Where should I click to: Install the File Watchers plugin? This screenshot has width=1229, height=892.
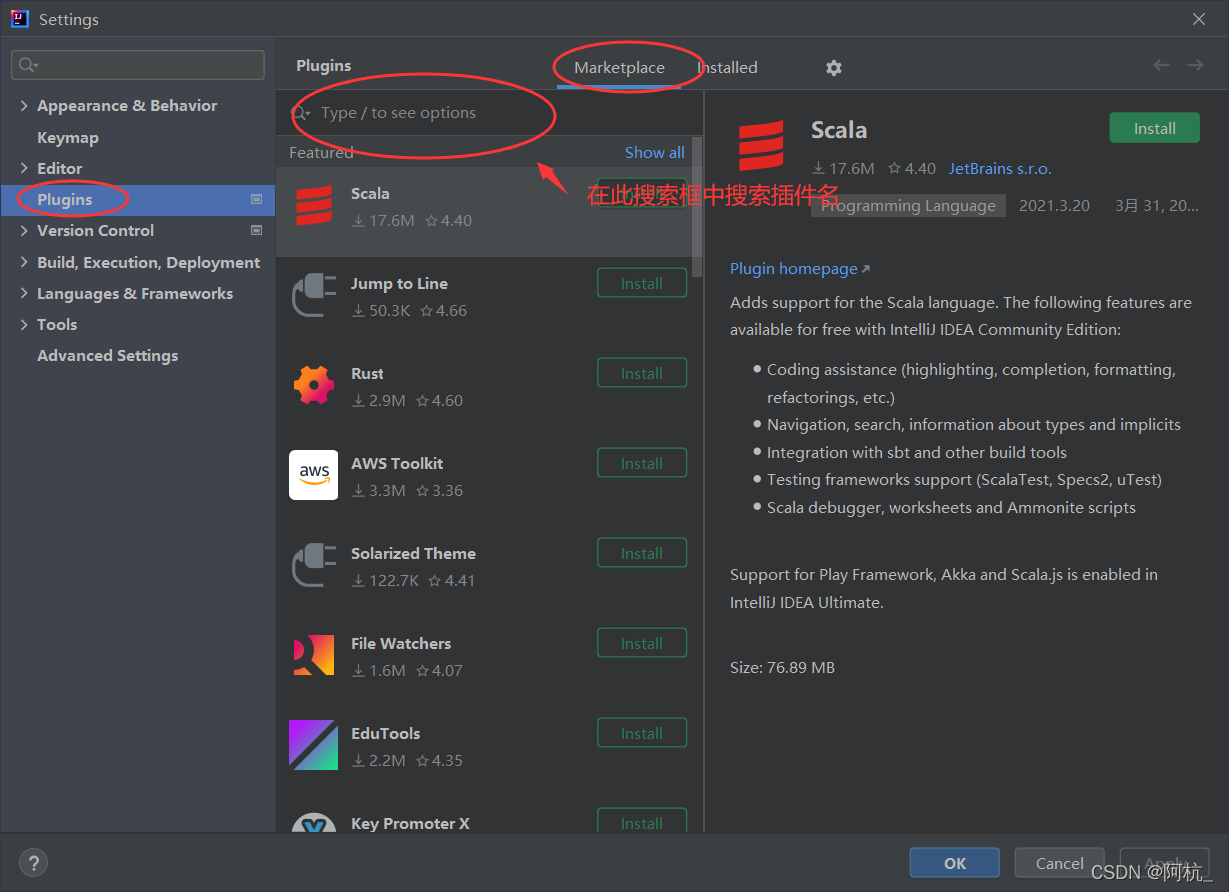tap(642, 643)
